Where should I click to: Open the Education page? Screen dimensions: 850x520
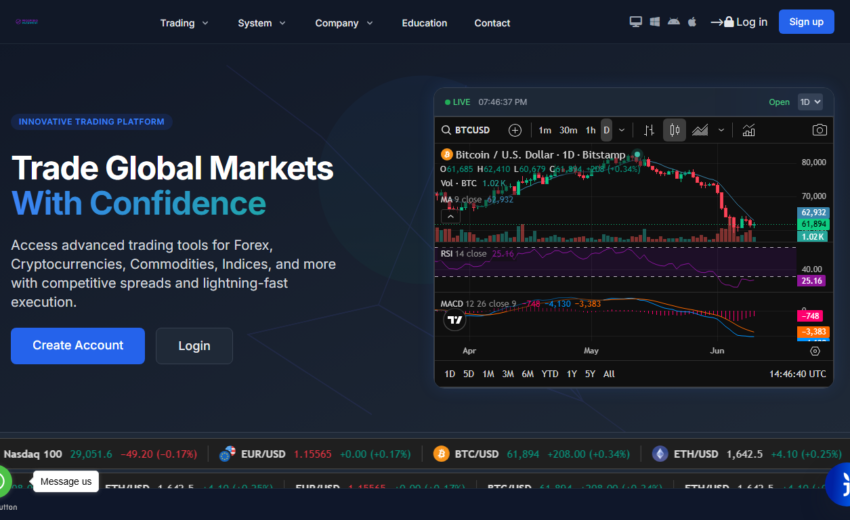[424, 23]
